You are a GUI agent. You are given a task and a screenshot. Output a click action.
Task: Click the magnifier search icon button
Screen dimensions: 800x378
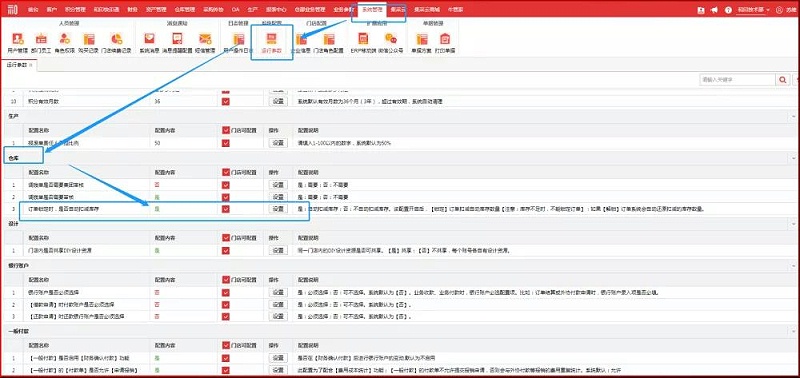783,80
